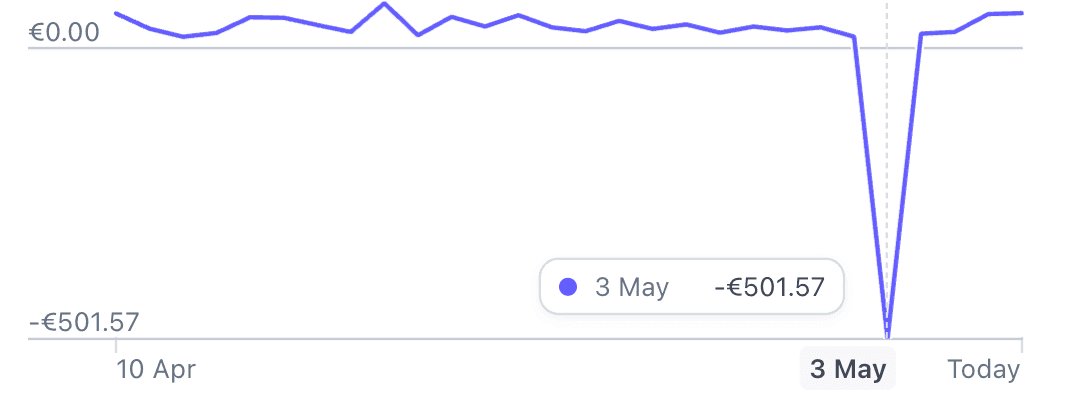This screenshot has width=1066, height=406.
Task: Select the highlighted 3 May x-axis label
Action: click(x=848, y=370)
